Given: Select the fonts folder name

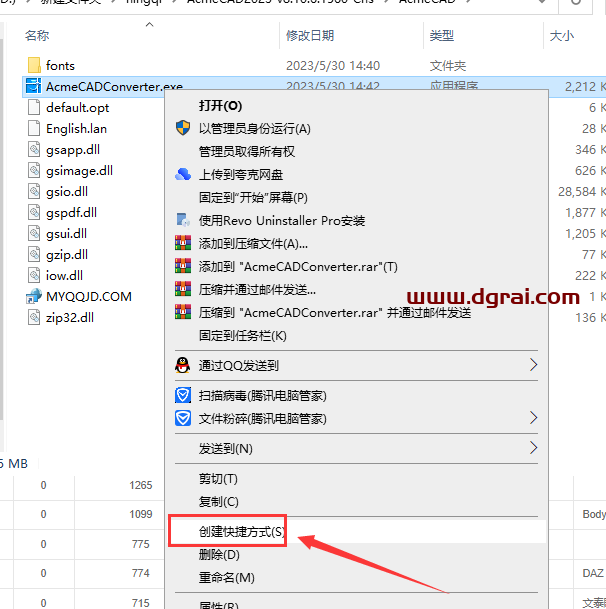Looking at the screenshot, I should click(x=60, y=66).
